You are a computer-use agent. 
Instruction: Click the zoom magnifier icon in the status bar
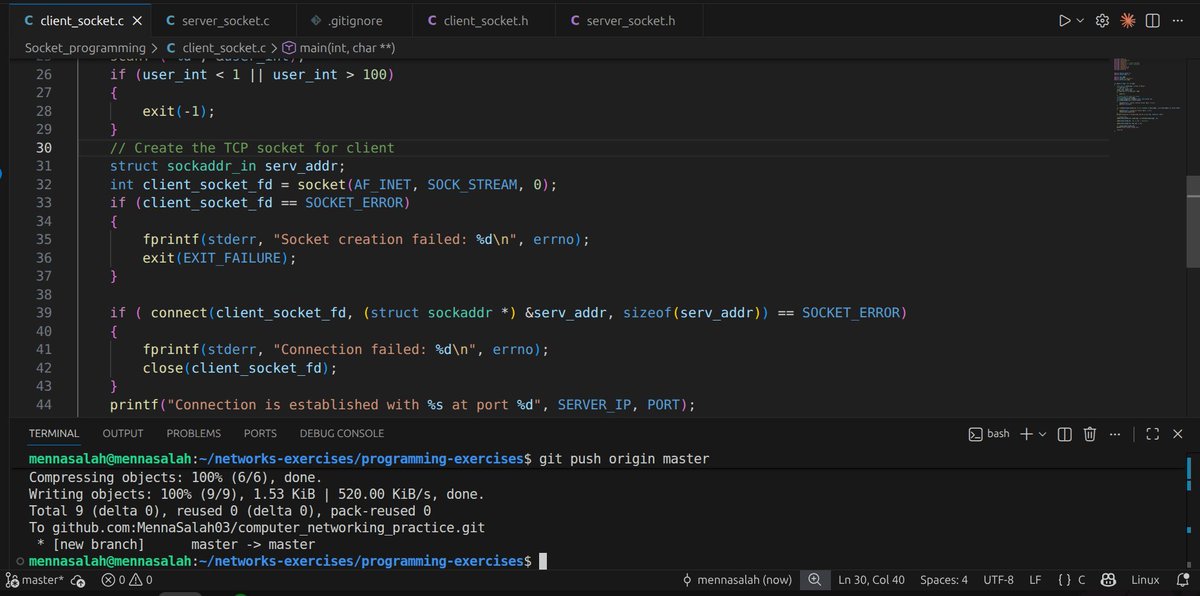(814, 580)
